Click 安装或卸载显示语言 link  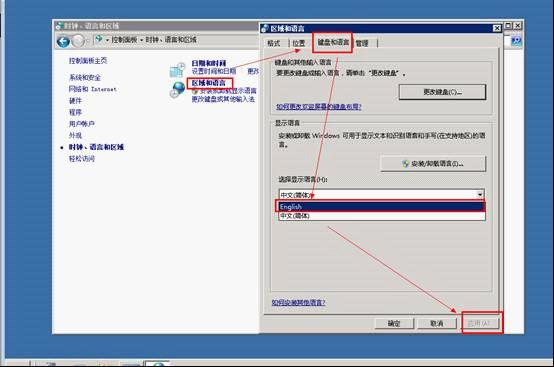[x=228, y=91]
